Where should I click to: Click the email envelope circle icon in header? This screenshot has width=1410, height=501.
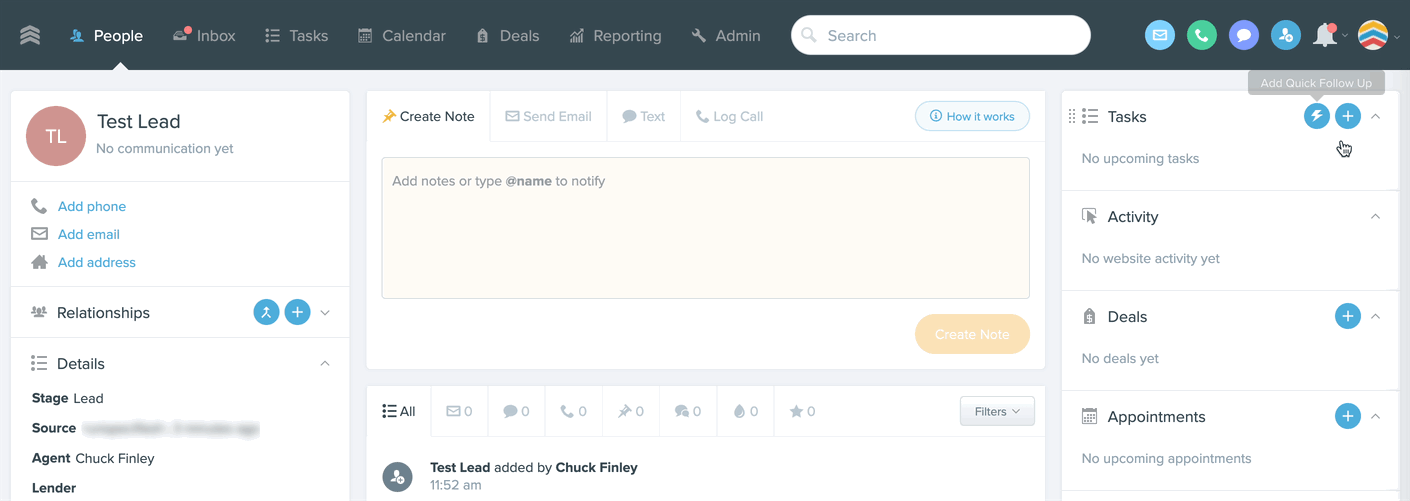pyautogui.click(x=1160, y=35)
